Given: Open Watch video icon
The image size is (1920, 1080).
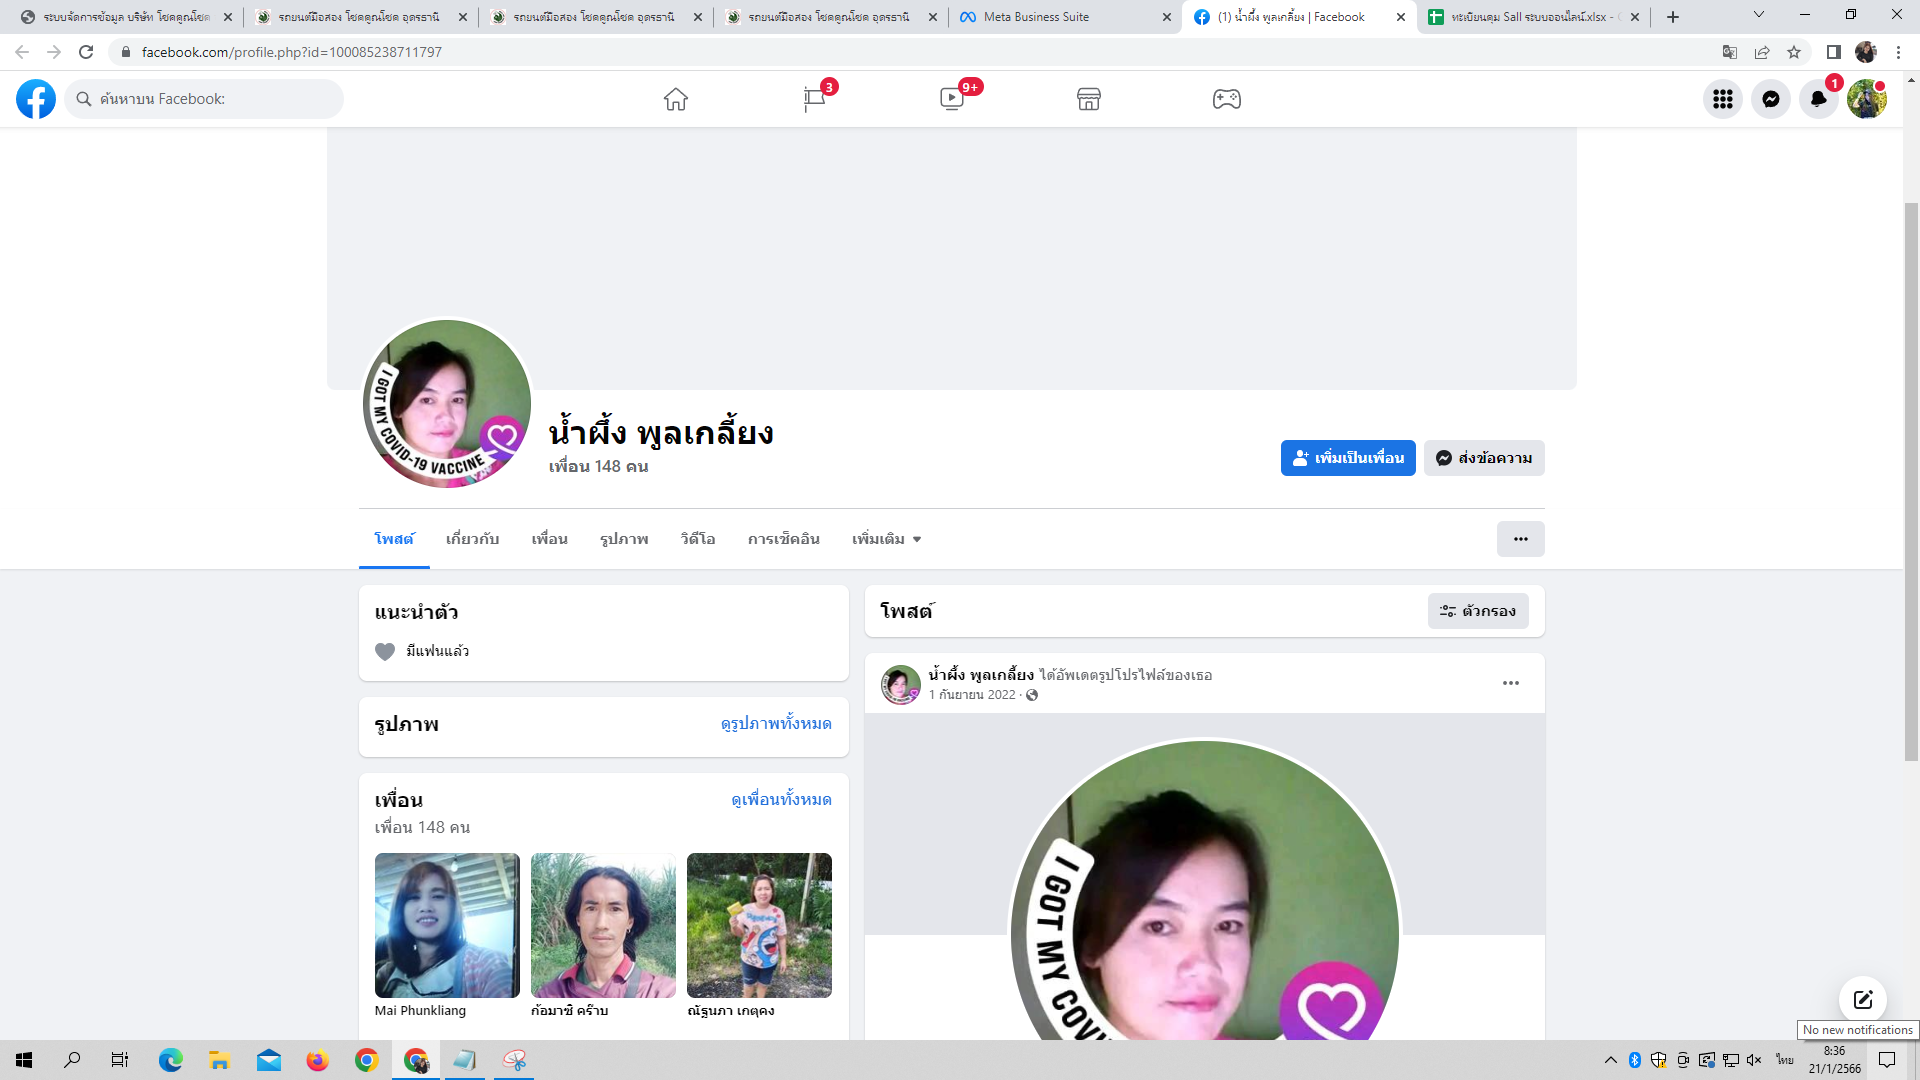Looking at the screenshot, I should click(952, 99).
